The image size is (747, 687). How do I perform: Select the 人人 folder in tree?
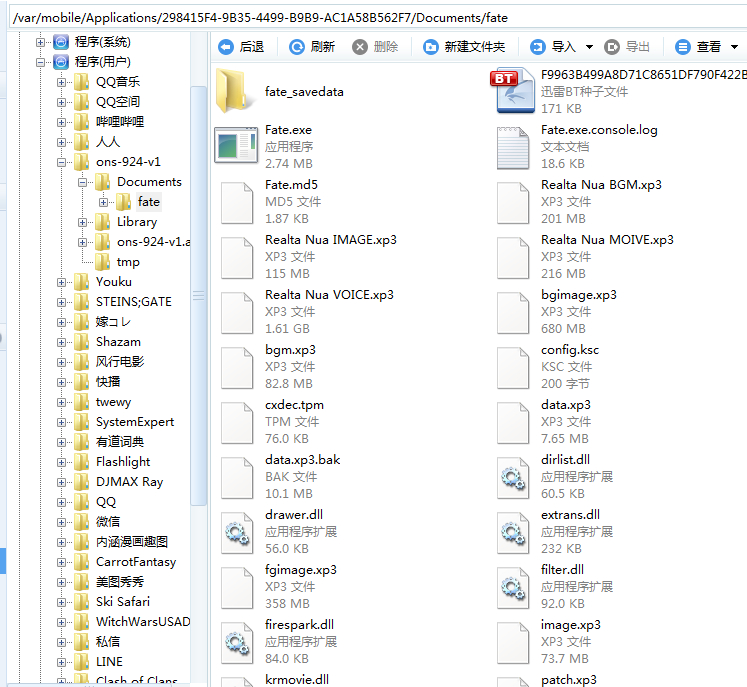tap(97, 142)
